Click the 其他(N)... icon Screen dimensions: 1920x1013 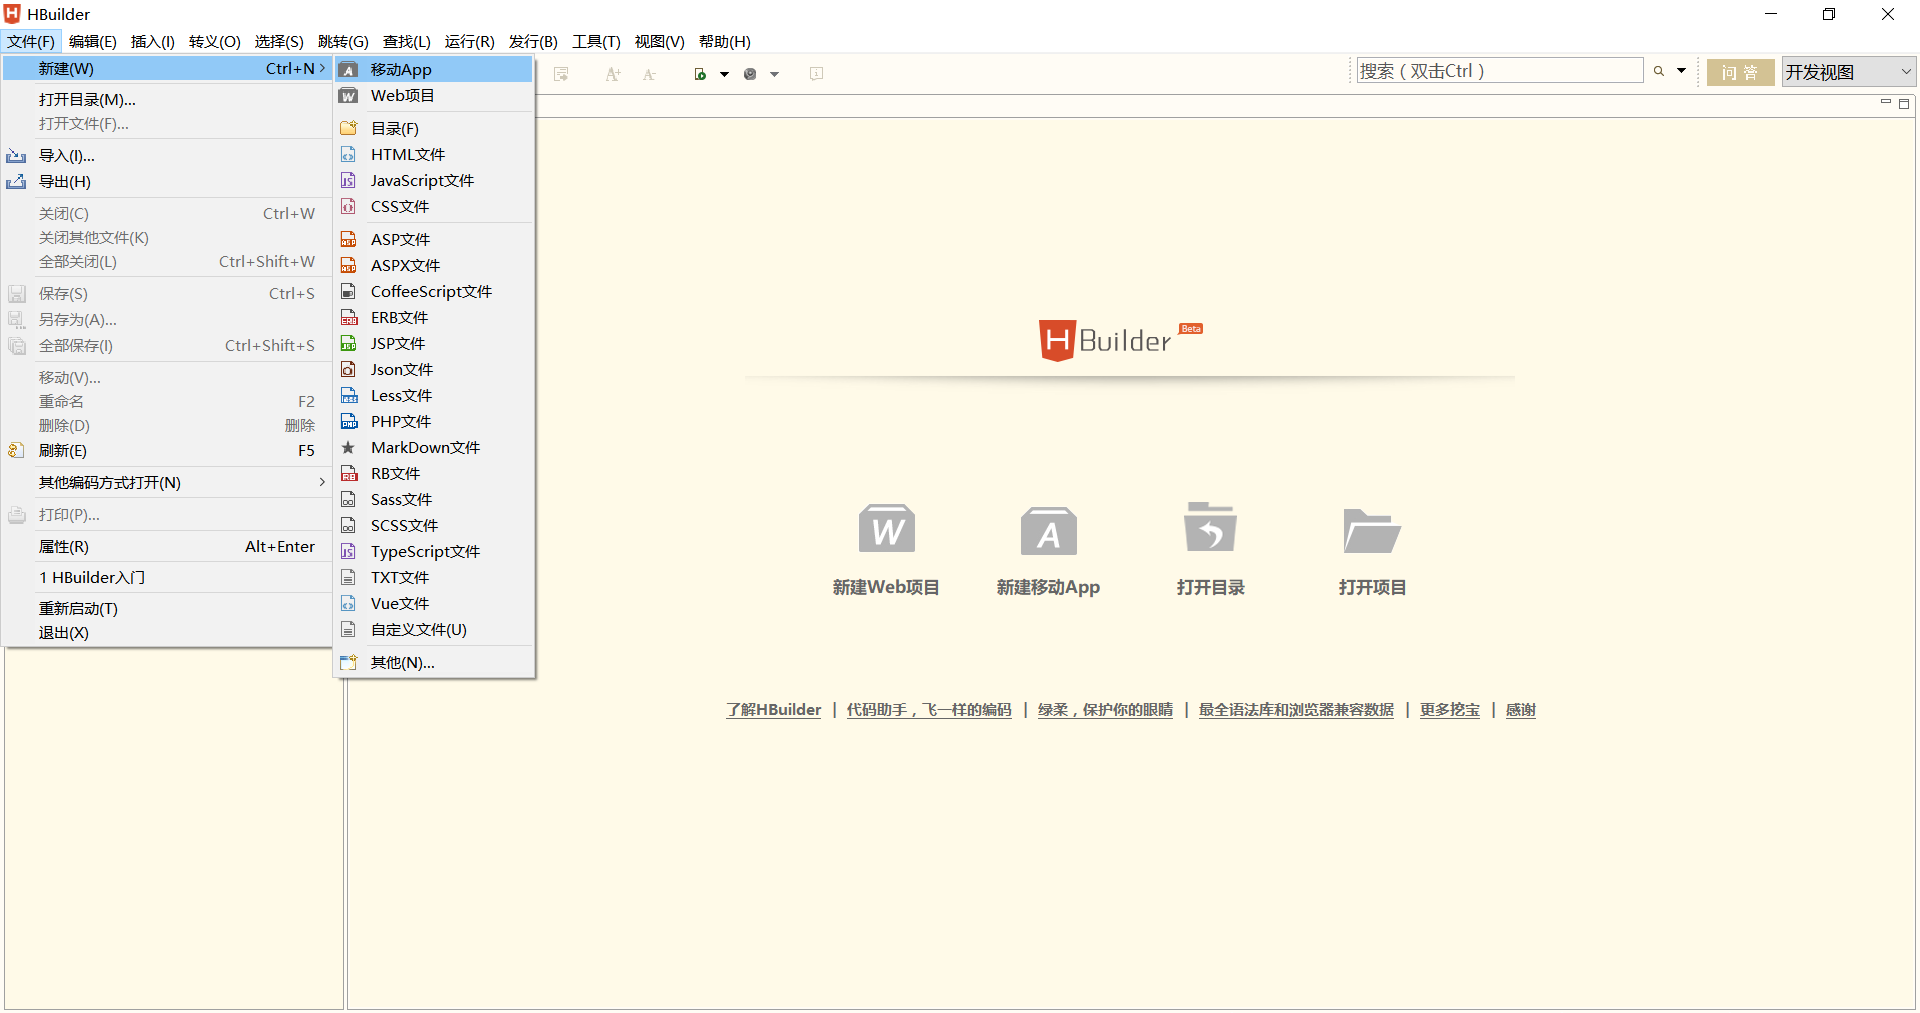[x=348, y=662]
